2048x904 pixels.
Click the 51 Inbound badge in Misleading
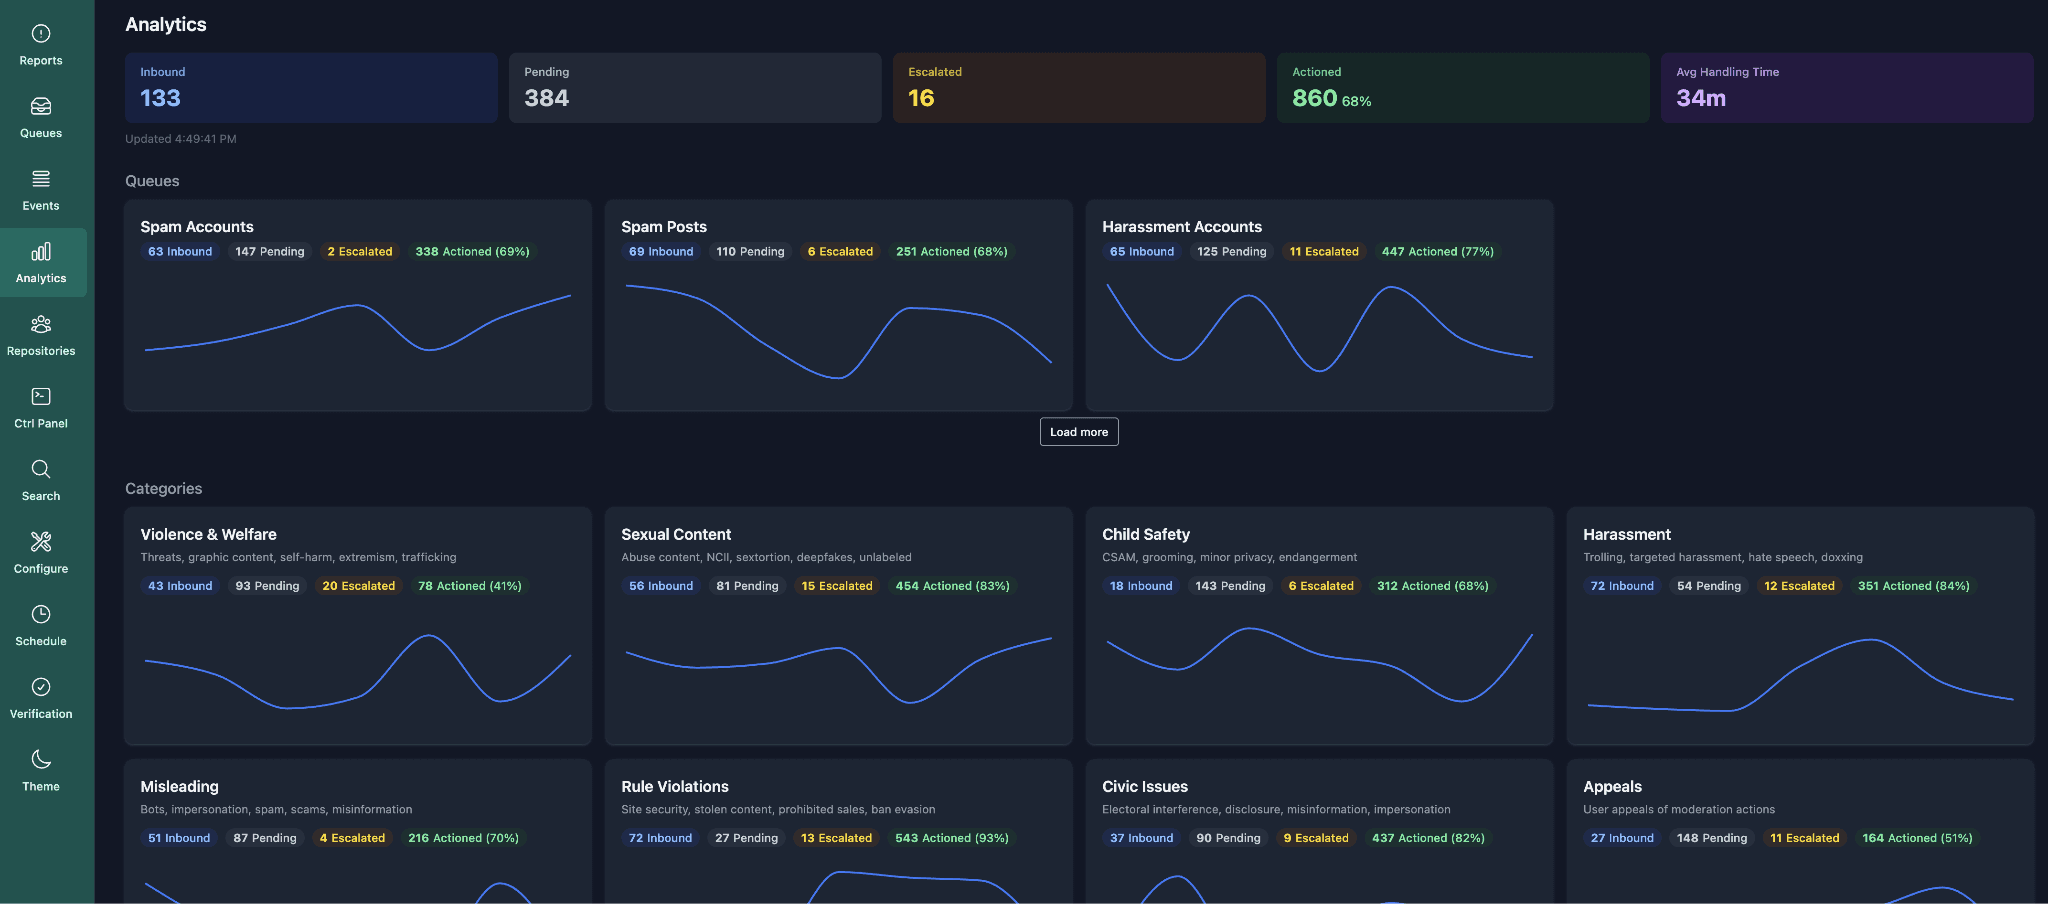[179, 838]
